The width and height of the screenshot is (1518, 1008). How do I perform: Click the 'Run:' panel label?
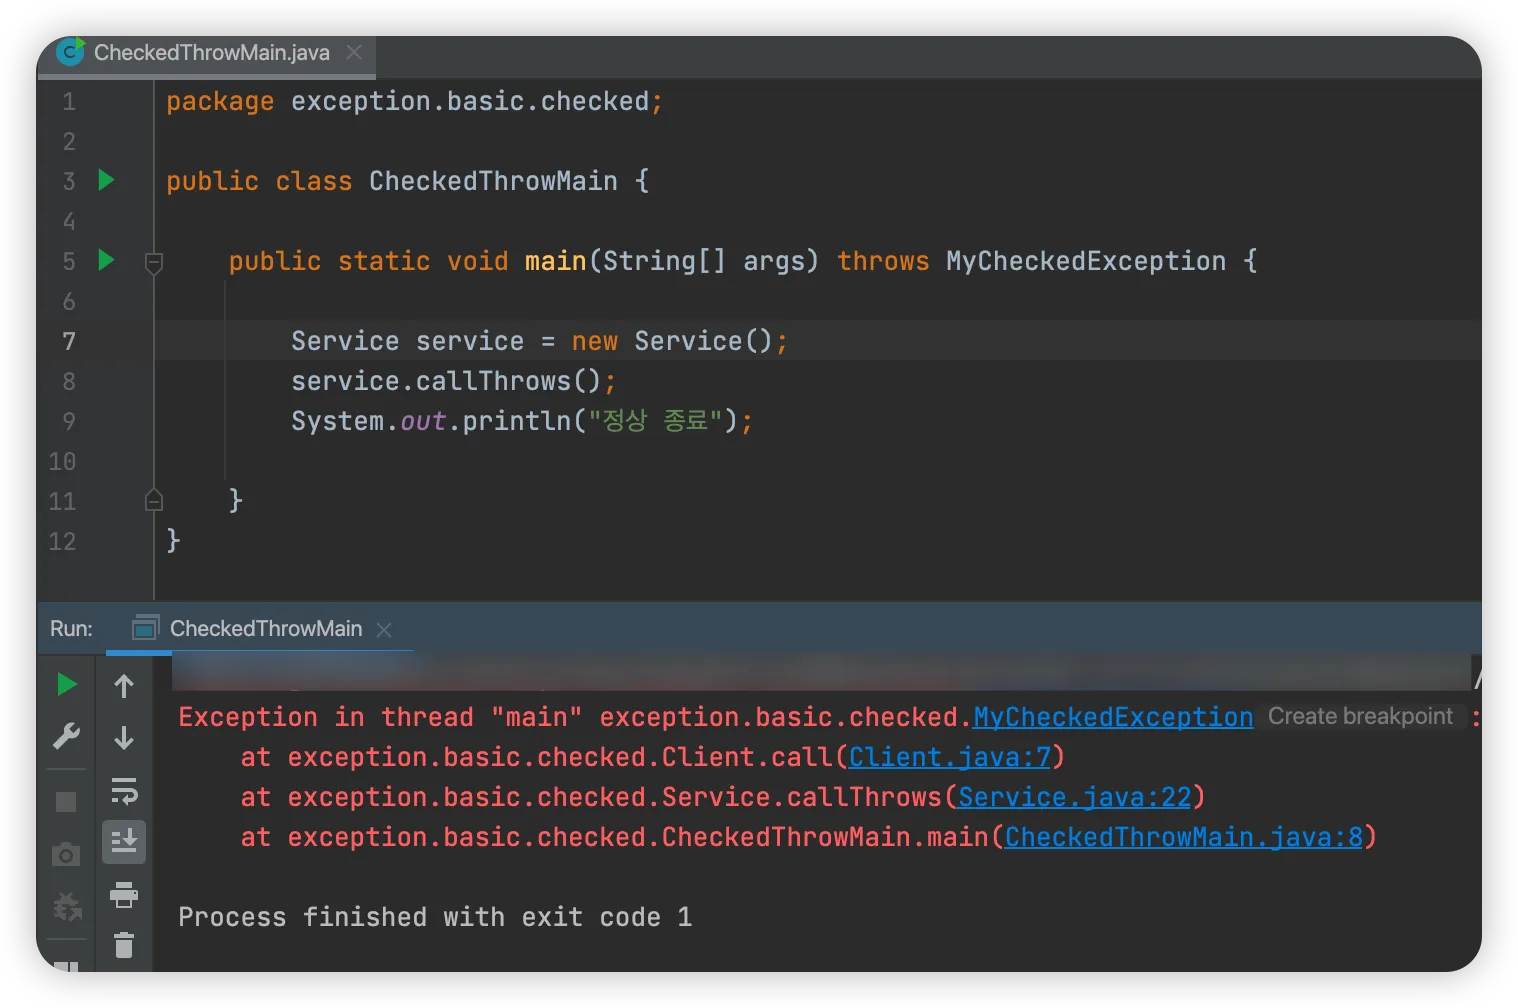click(71, 629)
